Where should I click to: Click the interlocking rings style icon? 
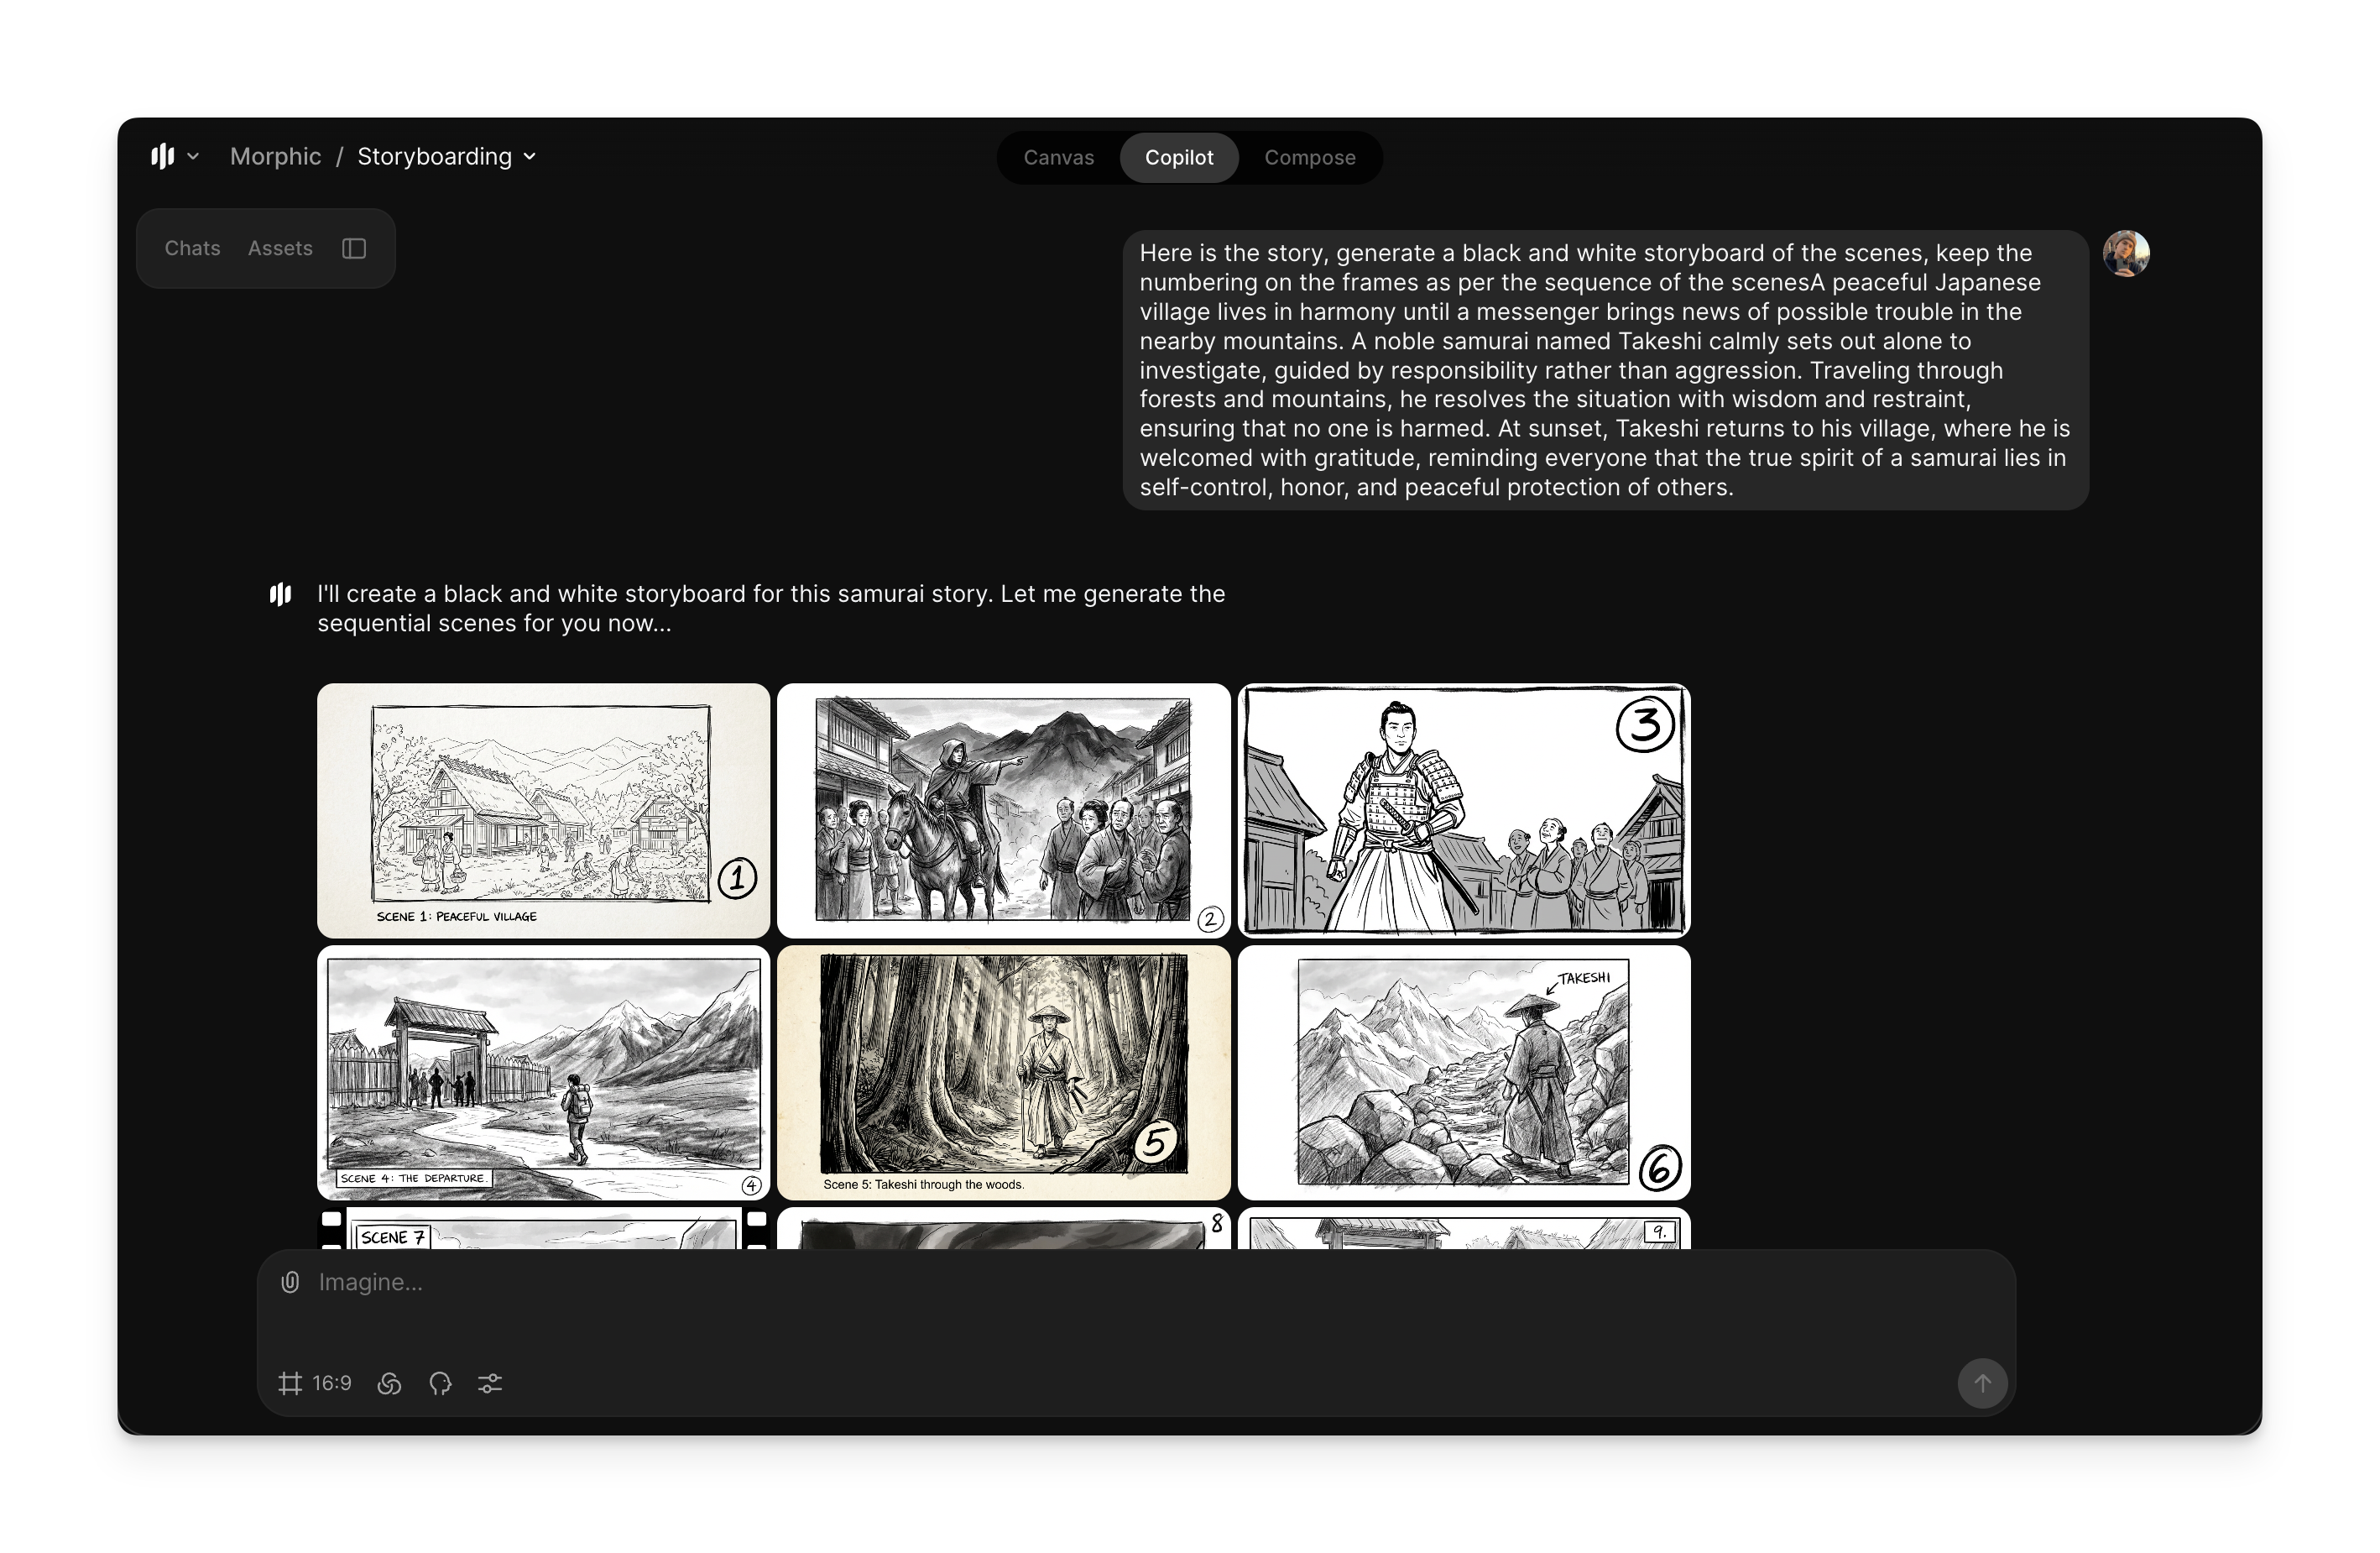pyautogui.click(x=390, y=1383)
